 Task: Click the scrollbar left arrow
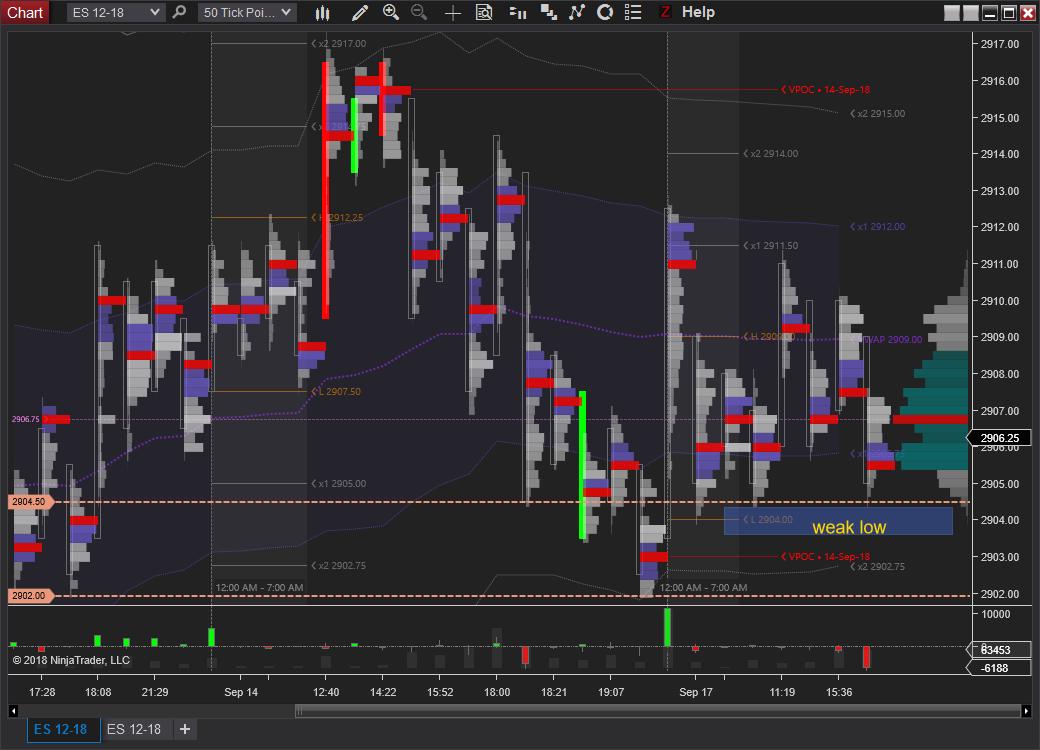[x=13, y=711]
